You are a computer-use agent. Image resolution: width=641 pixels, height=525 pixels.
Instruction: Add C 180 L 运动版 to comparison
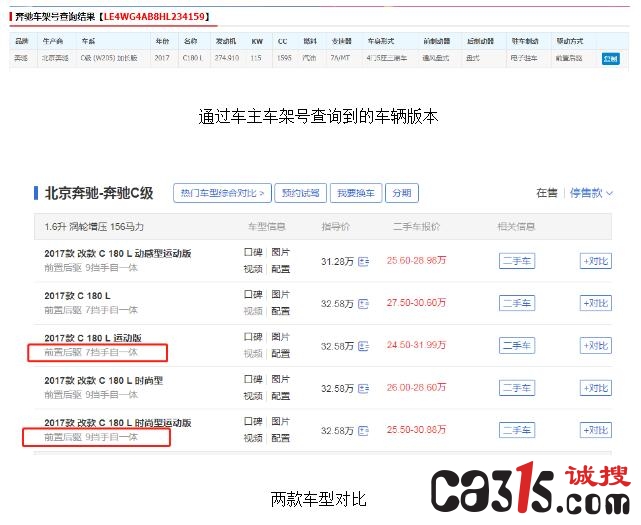(x=596, y=346)
